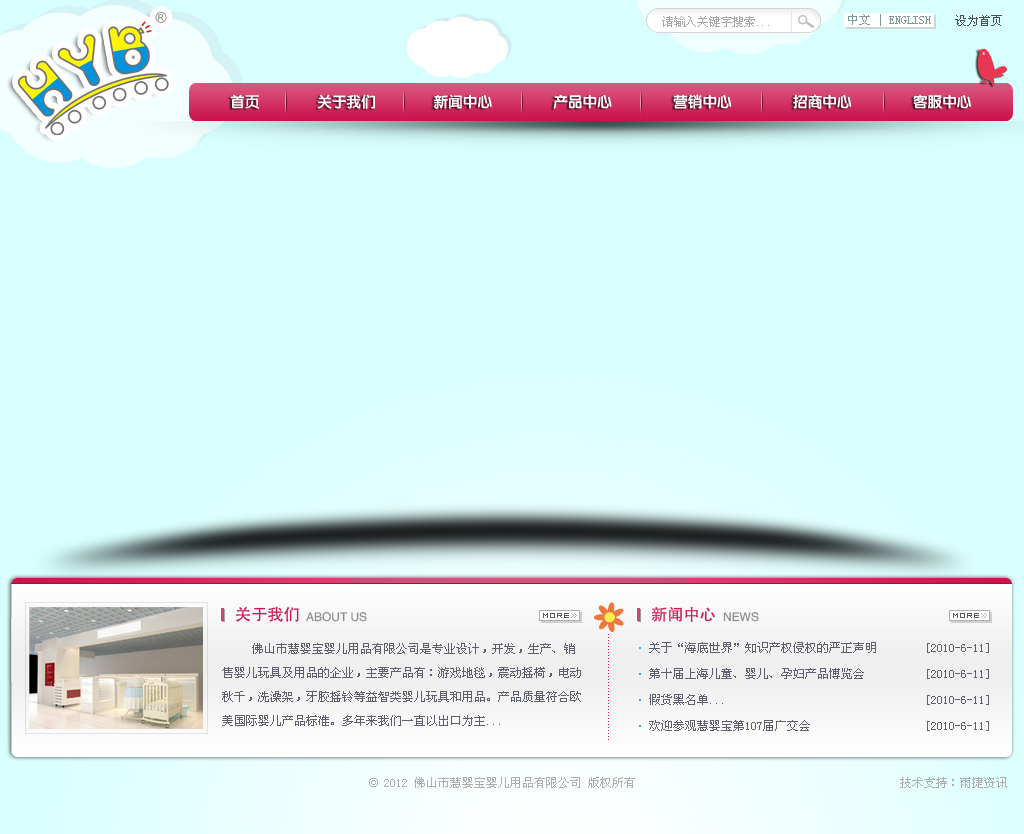The image size is (1024, 834).
Task: Select 招商中心 in the navigation bar
Action: pyautogui.click(x=822, y=102)
